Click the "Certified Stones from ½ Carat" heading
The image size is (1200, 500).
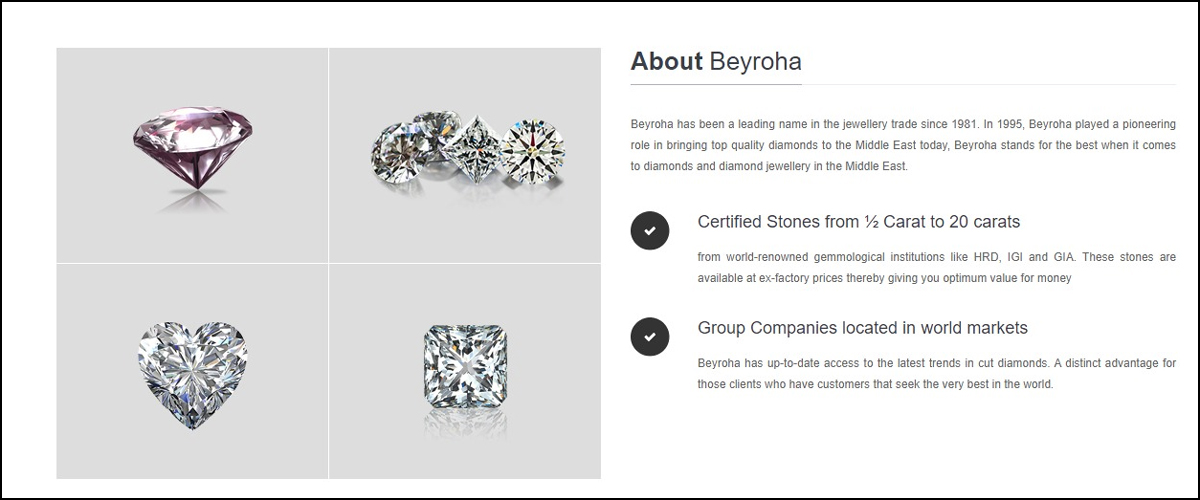(858, 221)
